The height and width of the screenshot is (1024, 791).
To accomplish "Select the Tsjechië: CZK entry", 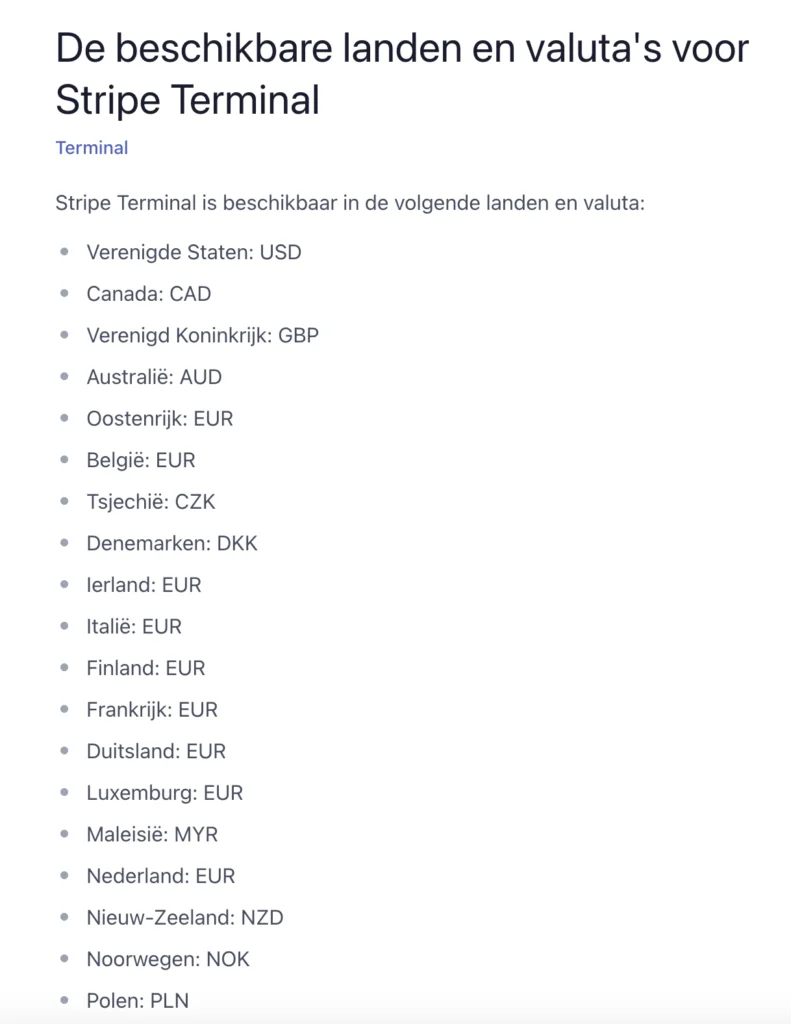I will pos(151,502).
